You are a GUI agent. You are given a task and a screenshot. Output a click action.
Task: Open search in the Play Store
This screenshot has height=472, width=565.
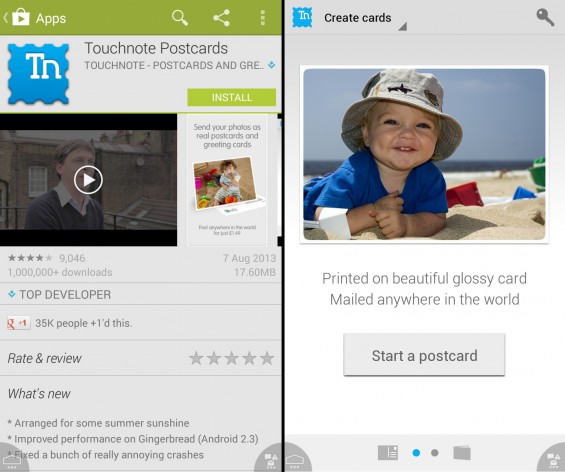(180, 18)
